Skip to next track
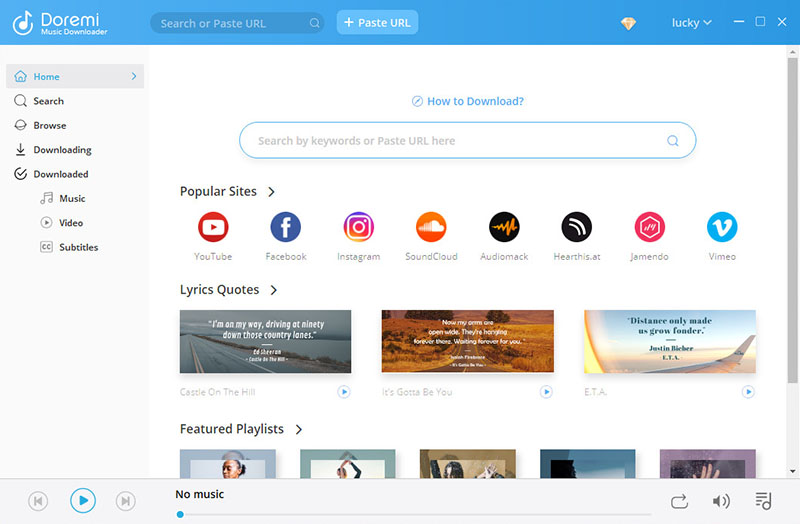This screenshot has width=800, height=524. pyautogui.click(x=126, y=501)
